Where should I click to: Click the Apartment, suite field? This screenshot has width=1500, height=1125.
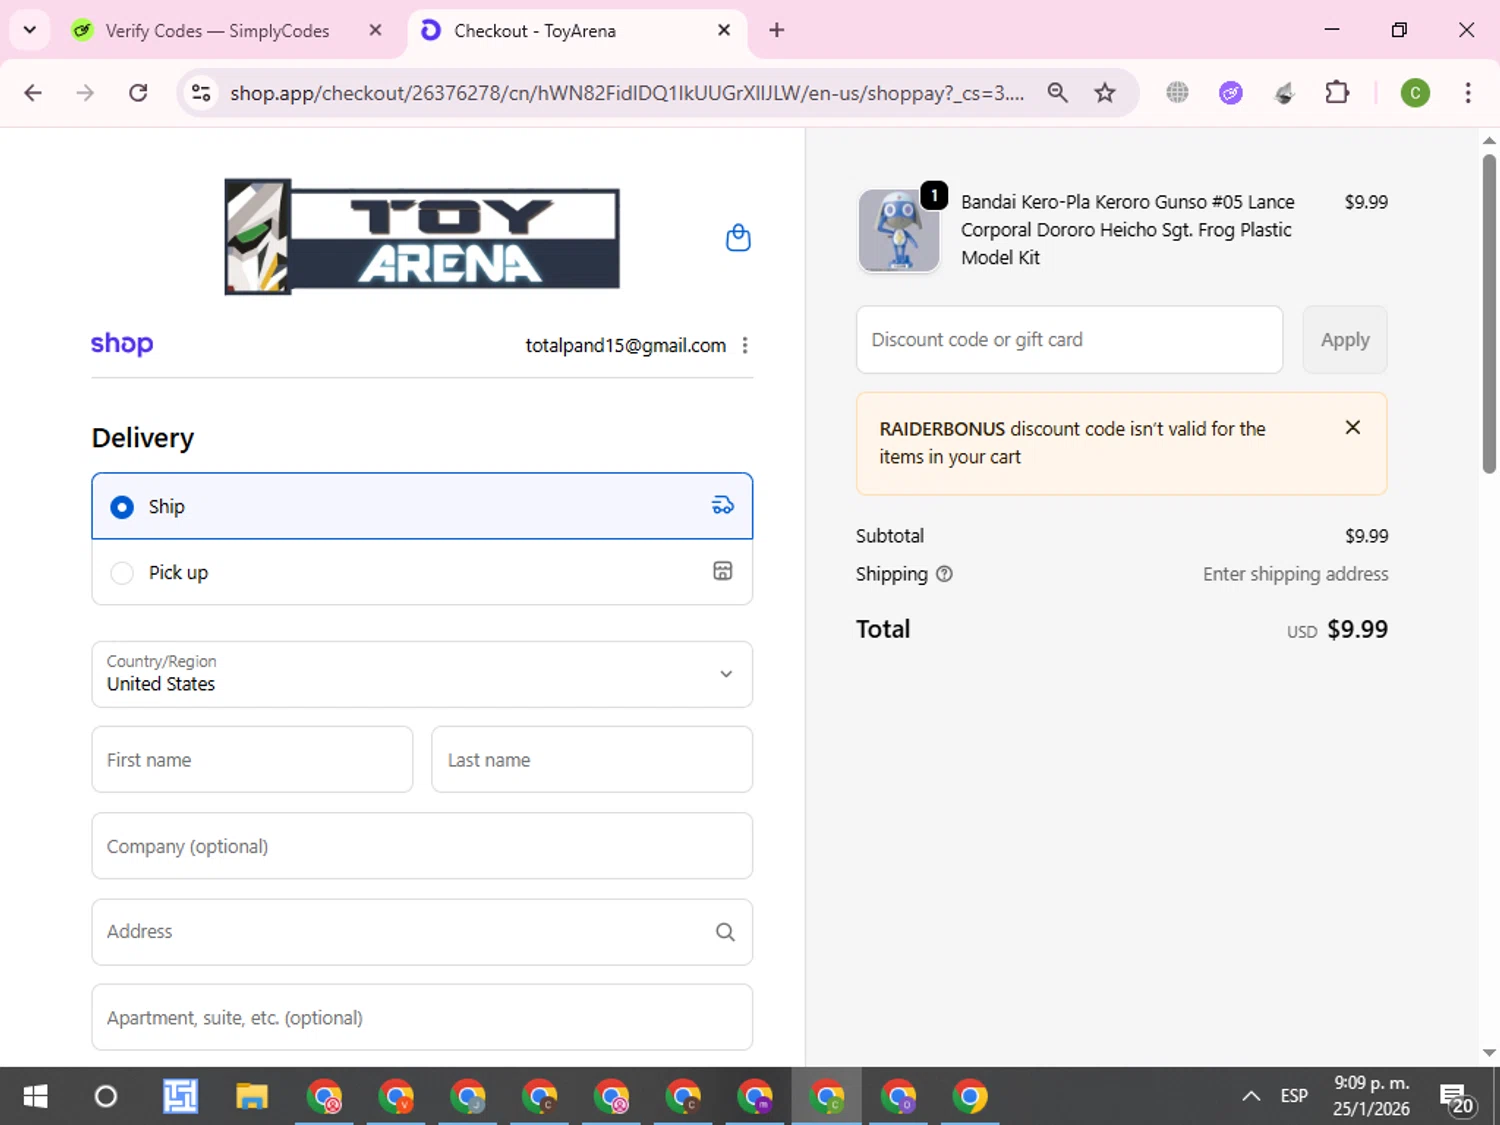coord(422,1017)
